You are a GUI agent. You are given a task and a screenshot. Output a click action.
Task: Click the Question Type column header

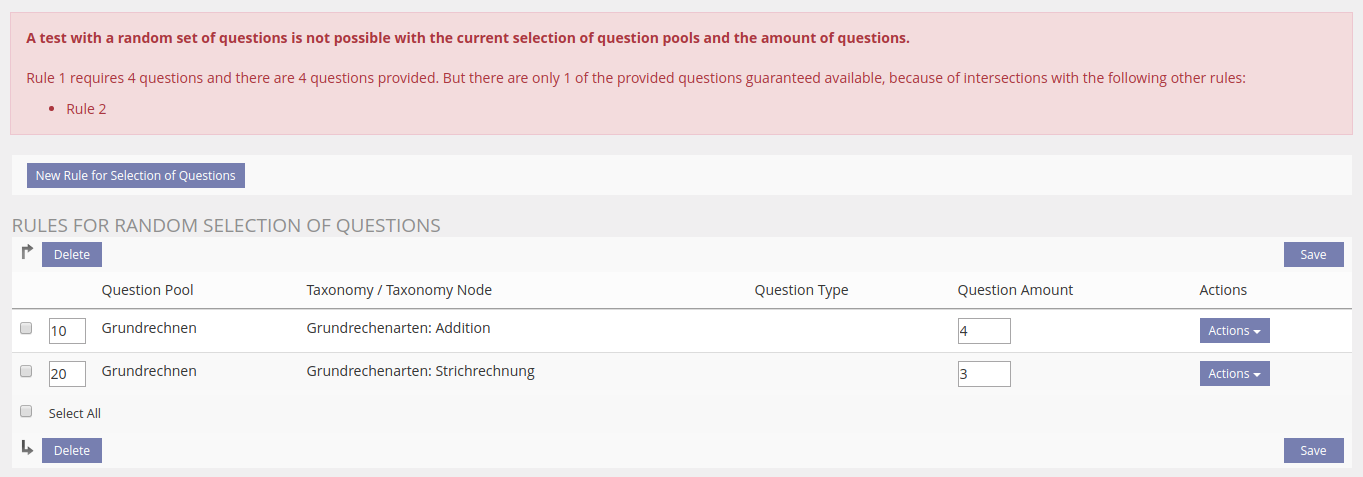tap(801, 290)
